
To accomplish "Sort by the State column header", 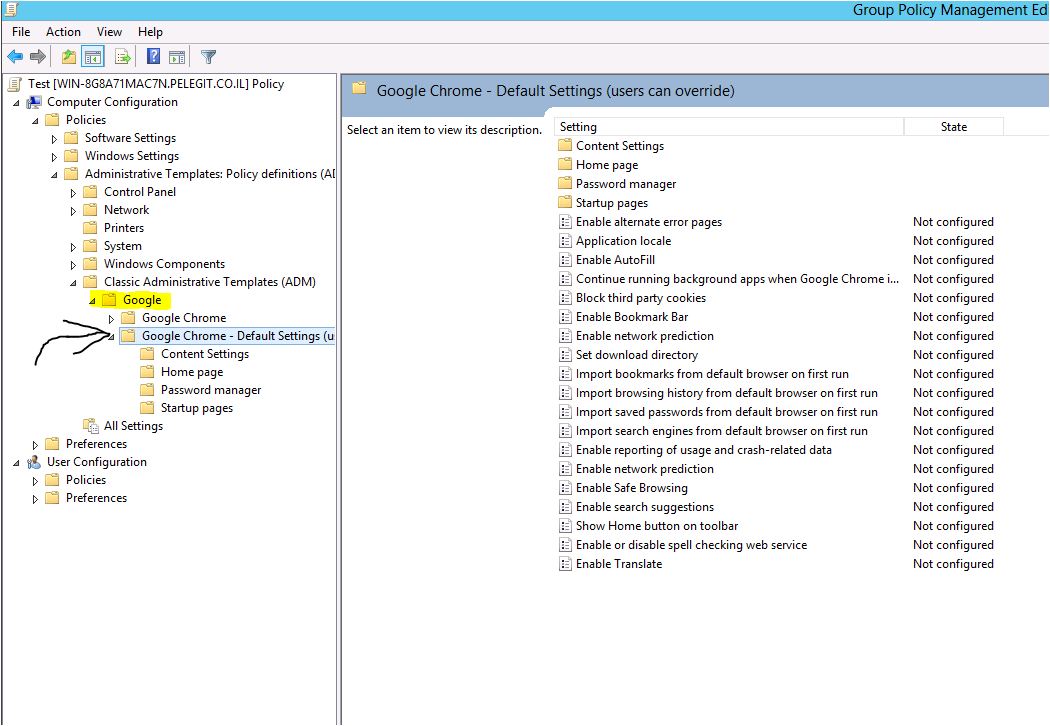I will click(x=954, y=127).
